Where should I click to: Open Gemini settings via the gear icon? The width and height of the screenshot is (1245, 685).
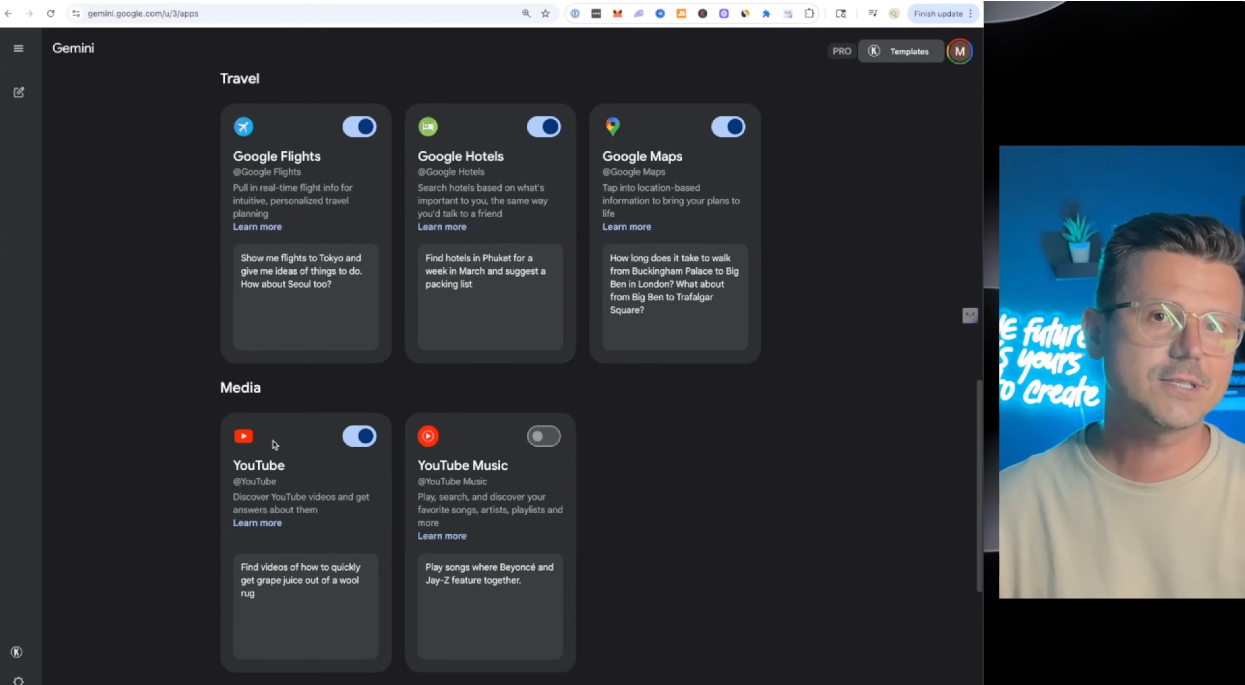tap(18, 681)
